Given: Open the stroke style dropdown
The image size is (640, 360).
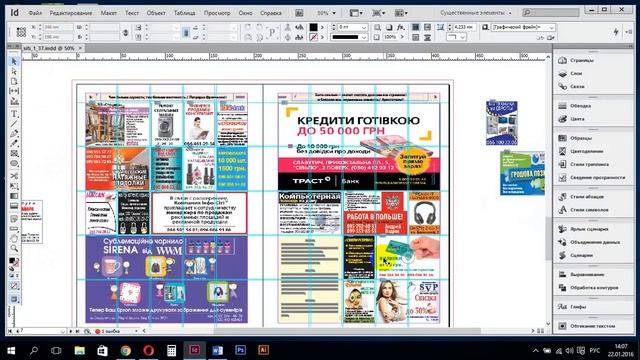Looking at the screenshot, I should 364,37.
